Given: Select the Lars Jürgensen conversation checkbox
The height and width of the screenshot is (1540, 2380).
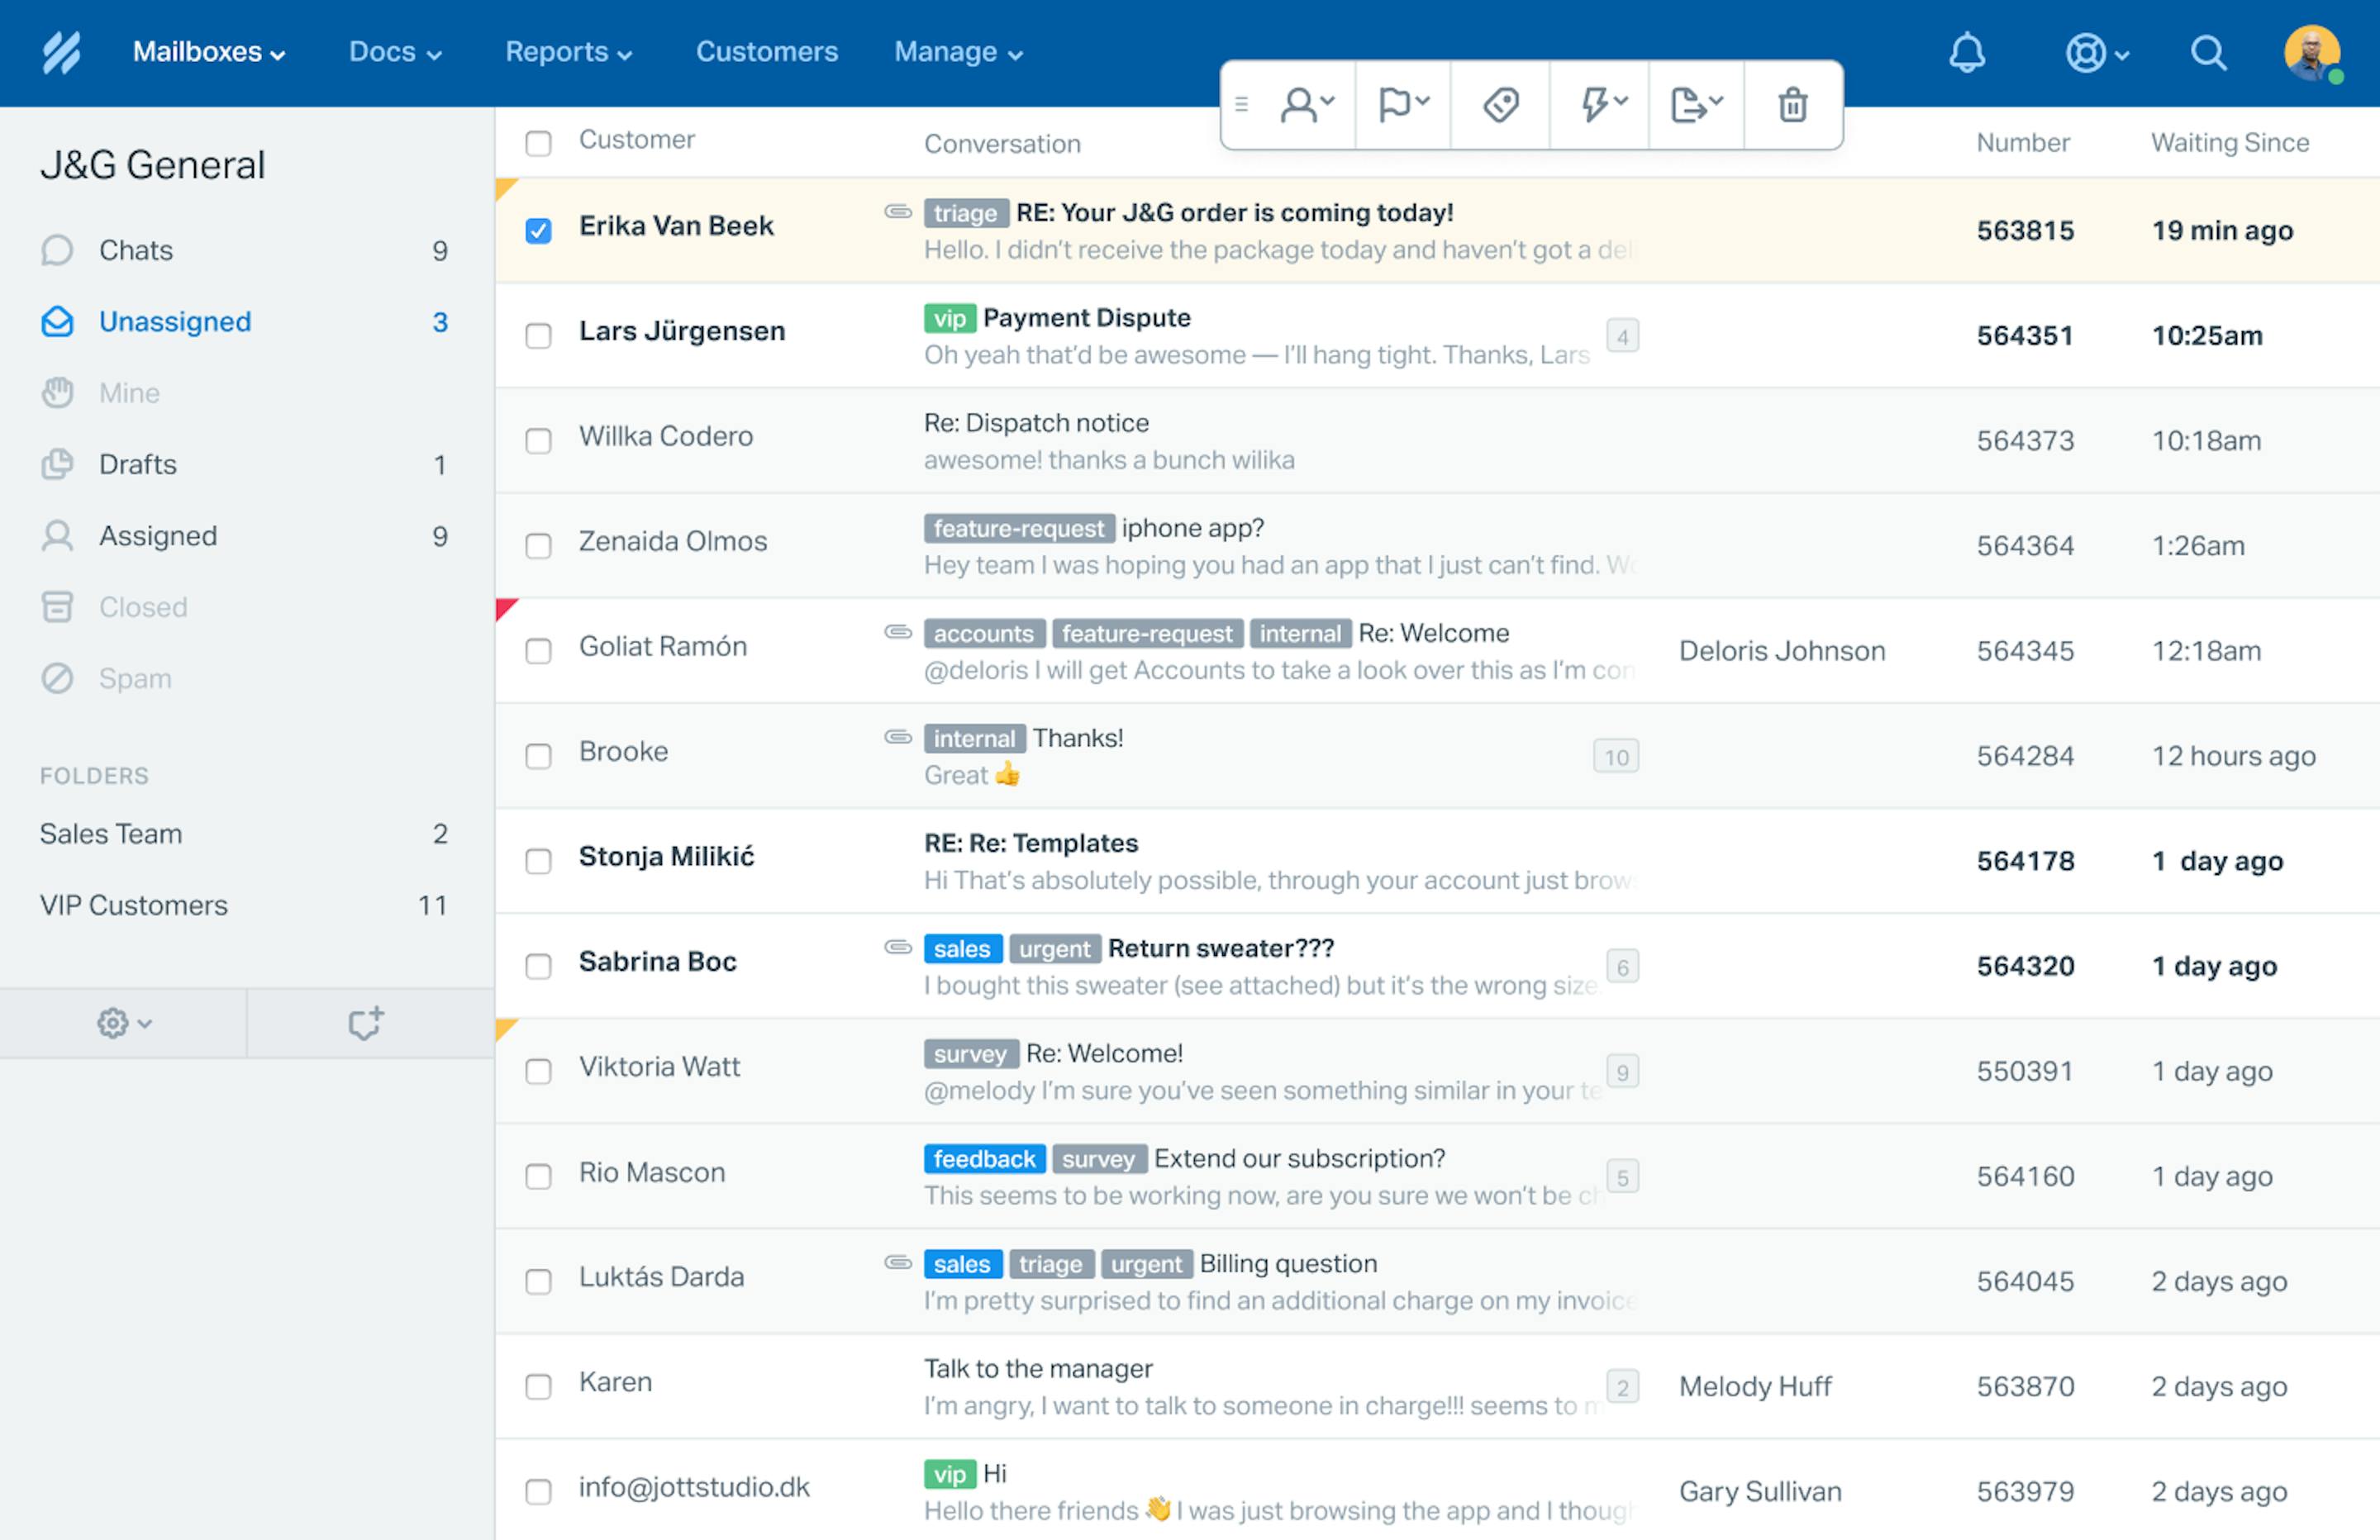Looking at the screenshot, I should pyautogui.click(x=538, y=336).
